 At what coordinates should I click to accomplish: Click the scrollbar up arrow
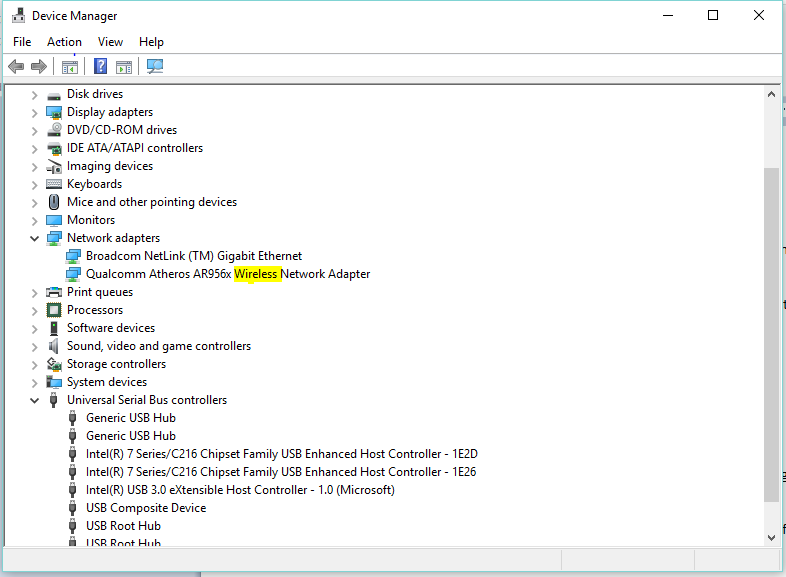(x=771, y=94)
